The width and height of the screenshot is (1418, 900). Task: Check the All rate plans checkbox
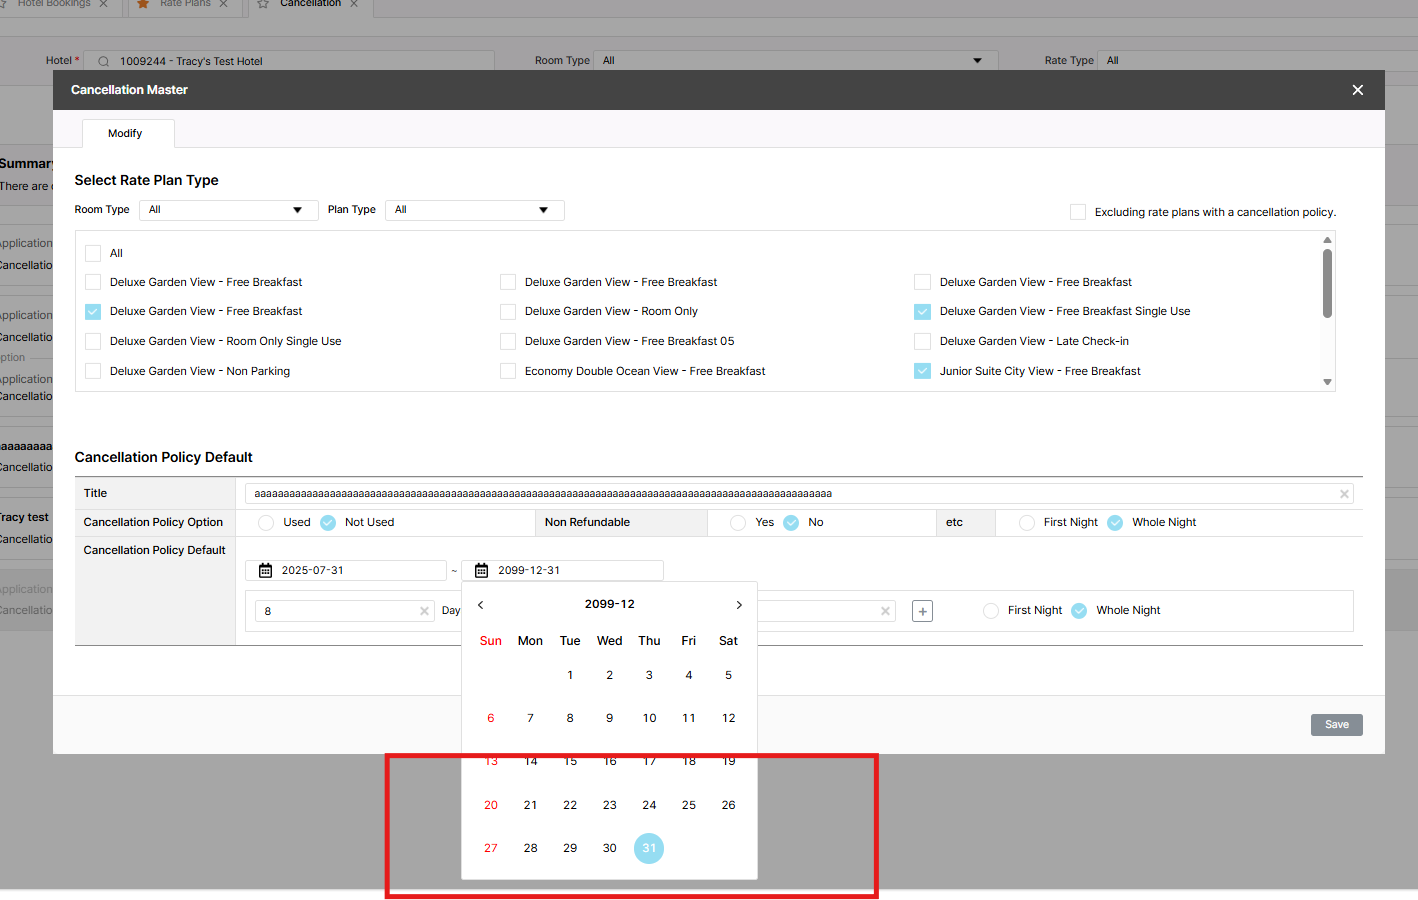click(x=93, y=253)
